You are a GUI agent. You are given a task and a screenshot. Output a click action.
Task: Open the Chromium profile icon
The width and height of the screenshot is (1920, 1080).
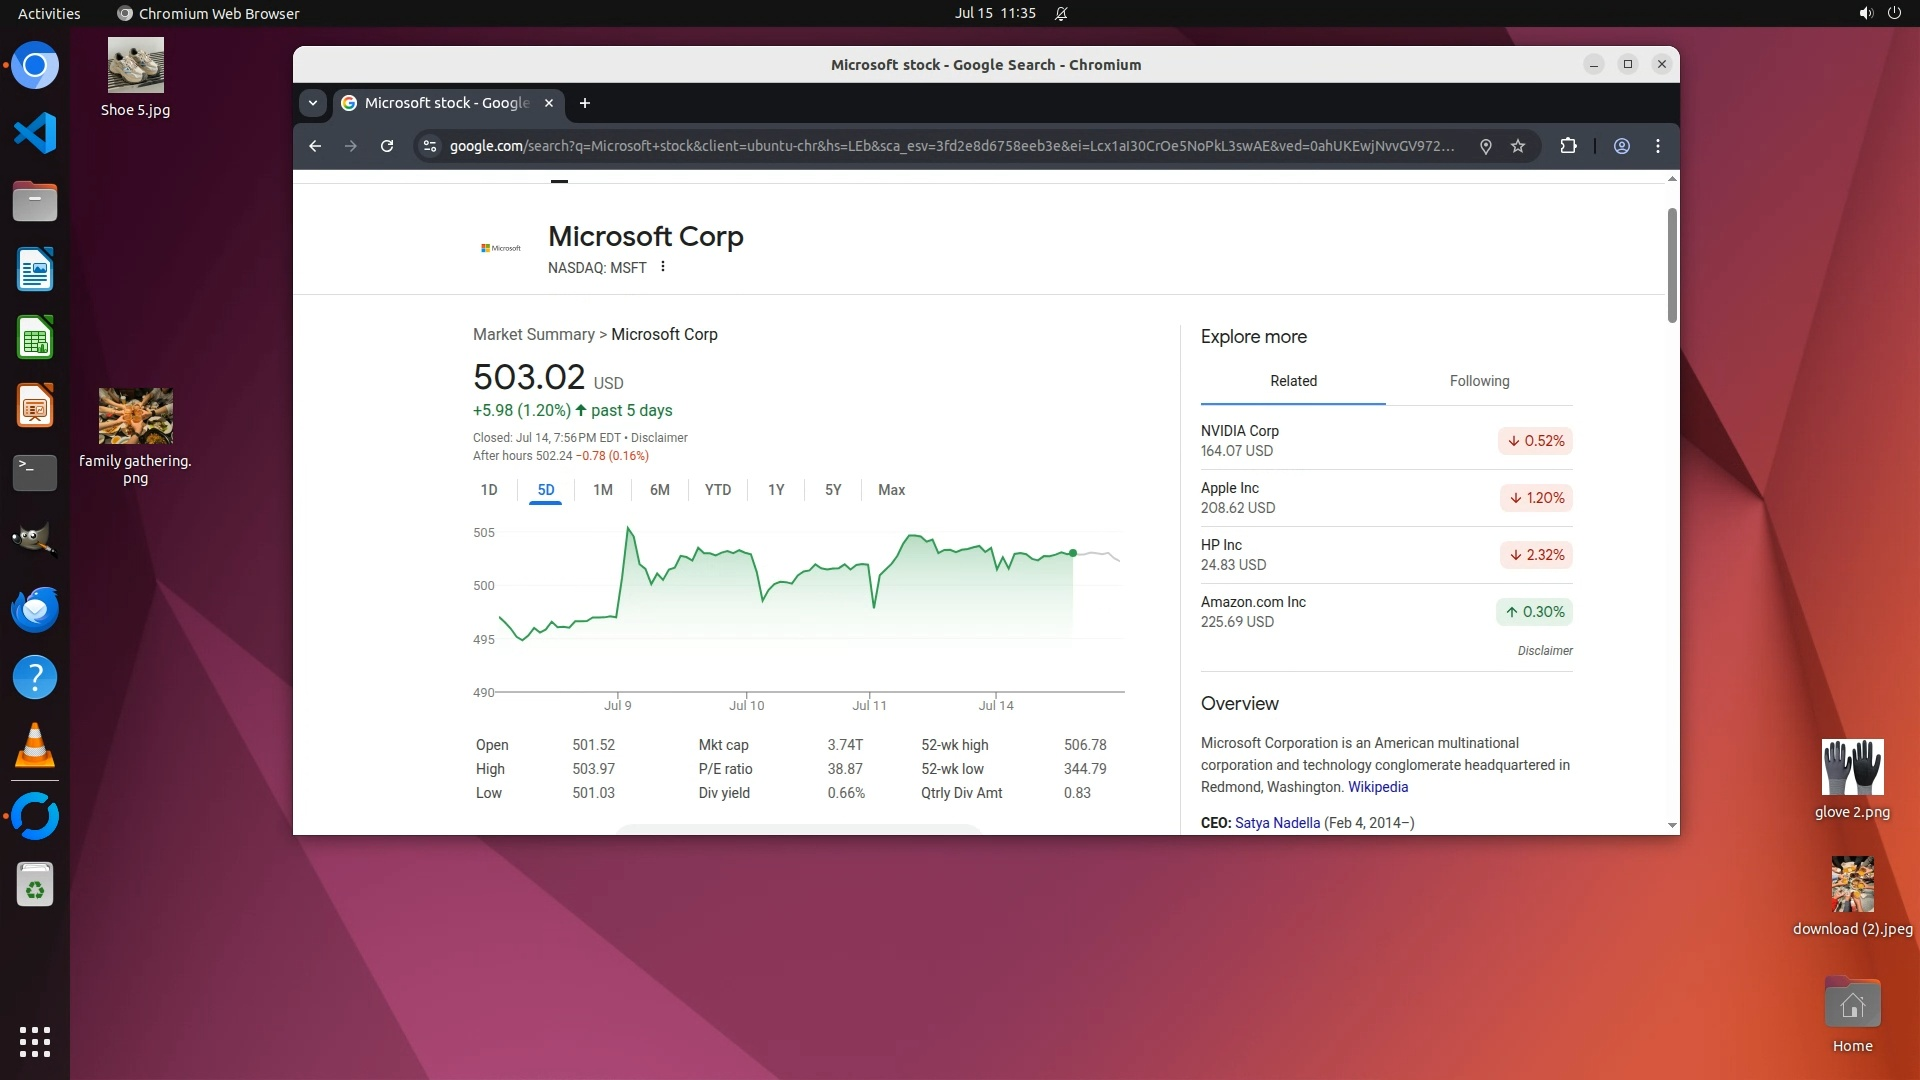click(1622, 146)
